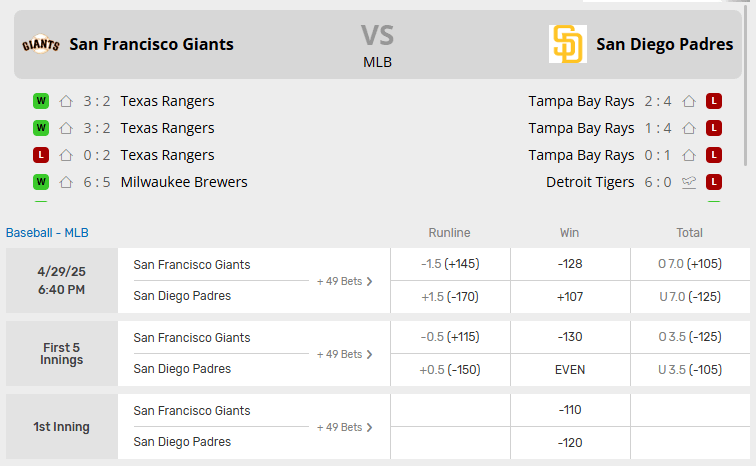756x466 pixels.
Task: Click the green W badge beside Milwaukee Brewers
Action: tap(41, 182)
